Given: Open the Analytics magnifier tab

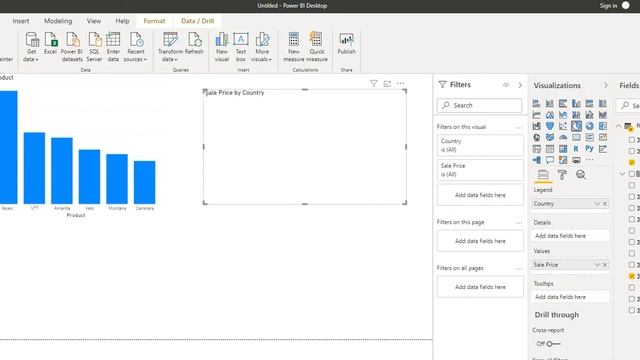Looking at the screenshot, I should 581,175.
